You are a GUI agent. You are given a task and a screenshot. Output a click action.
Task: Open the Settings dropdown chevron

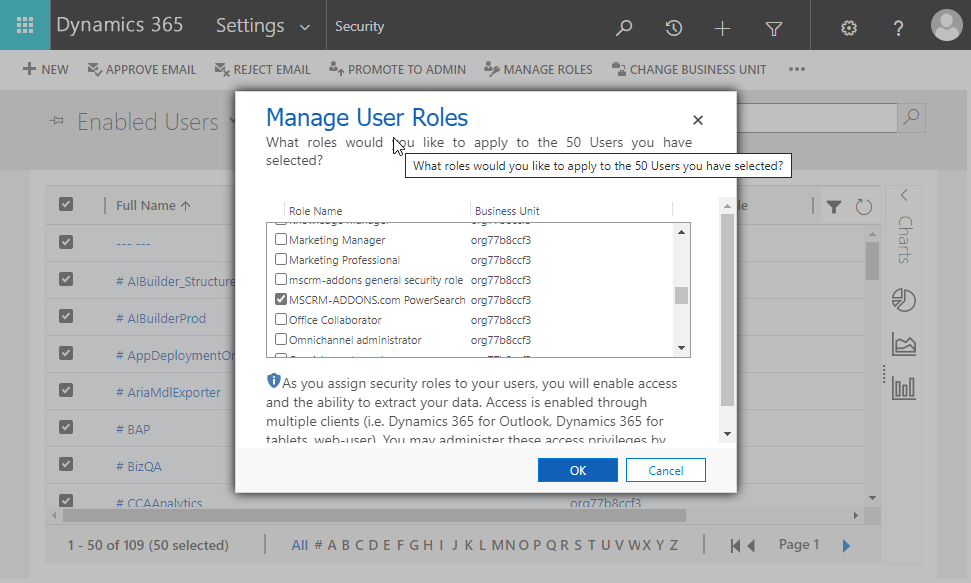305,26
